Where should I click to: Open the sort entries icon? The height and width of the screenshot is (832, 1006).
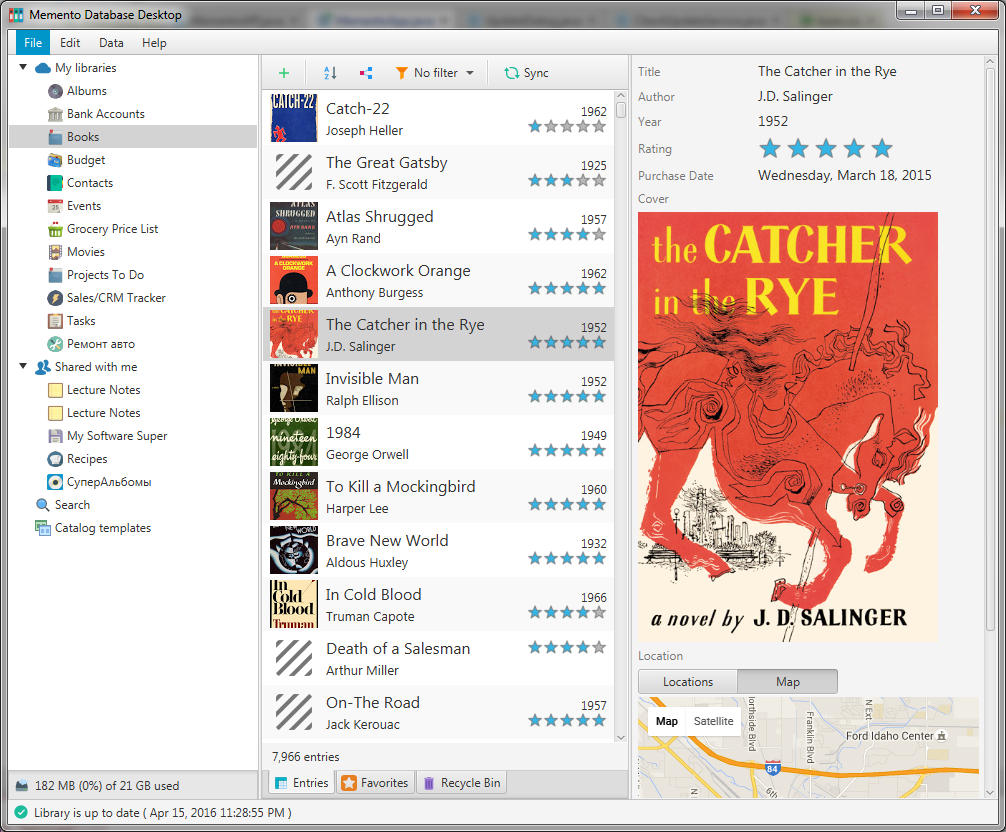click(330, 73)
